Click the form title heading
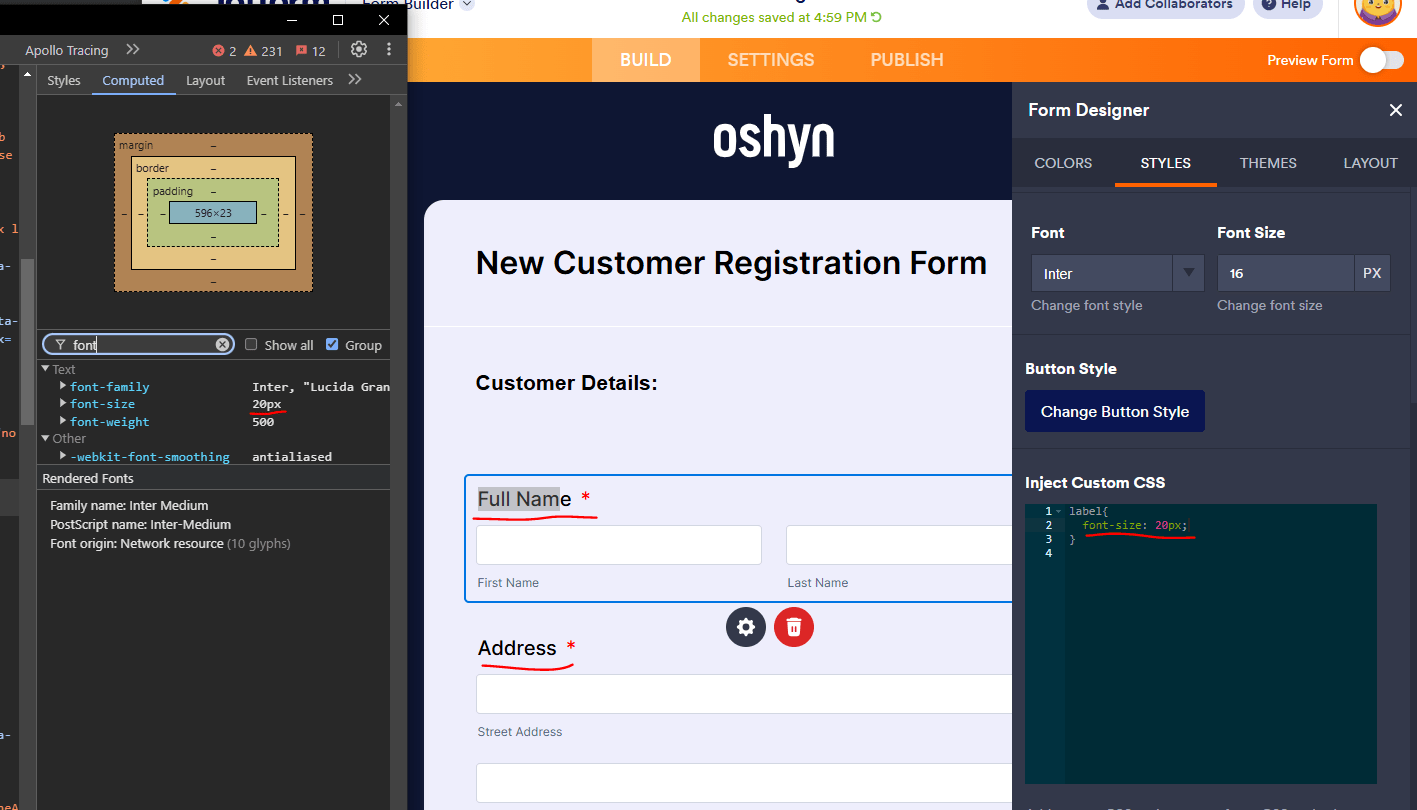 [x=731, y=263]
